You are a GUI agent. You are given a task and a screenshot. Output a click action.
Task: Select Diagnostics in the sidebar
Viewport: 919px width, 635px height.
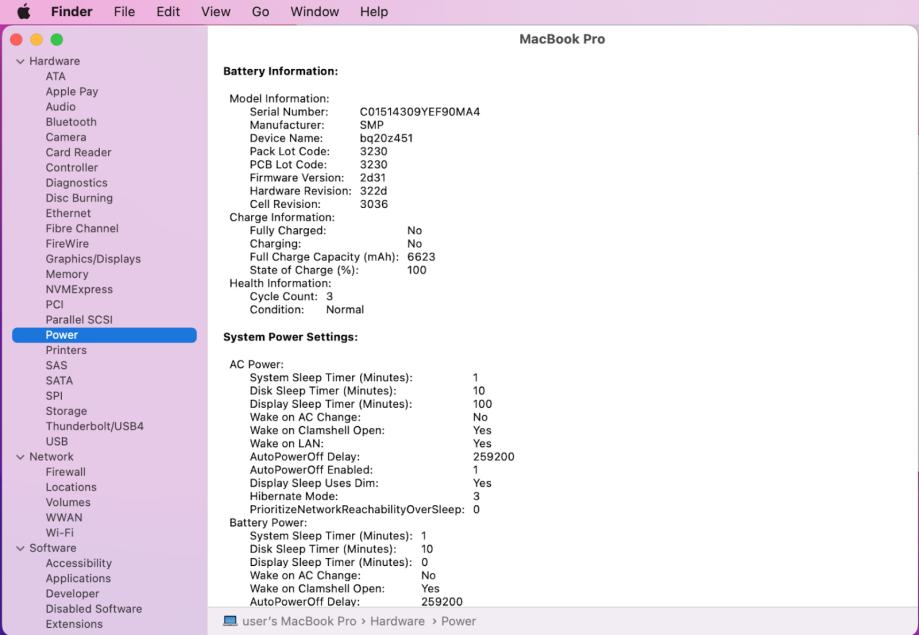pyautogui.click(x=77, y=183)
